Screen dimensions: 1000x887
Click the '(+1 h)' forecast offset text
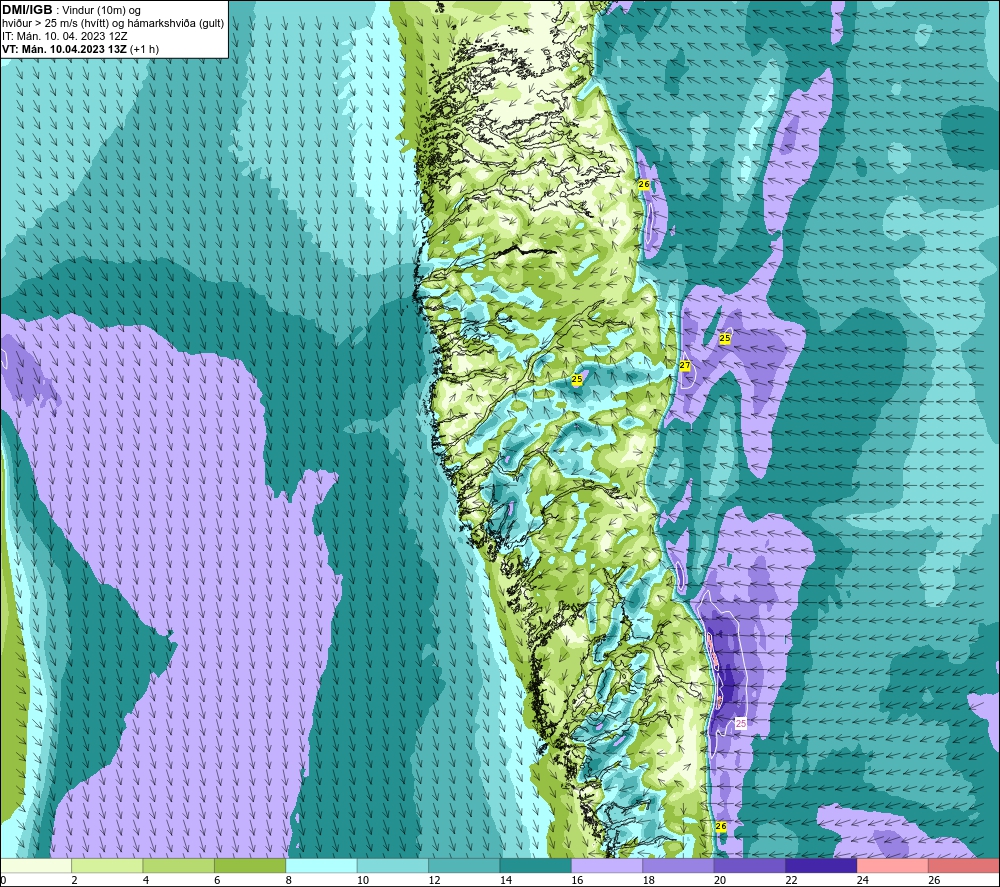[x=144, y=49]
